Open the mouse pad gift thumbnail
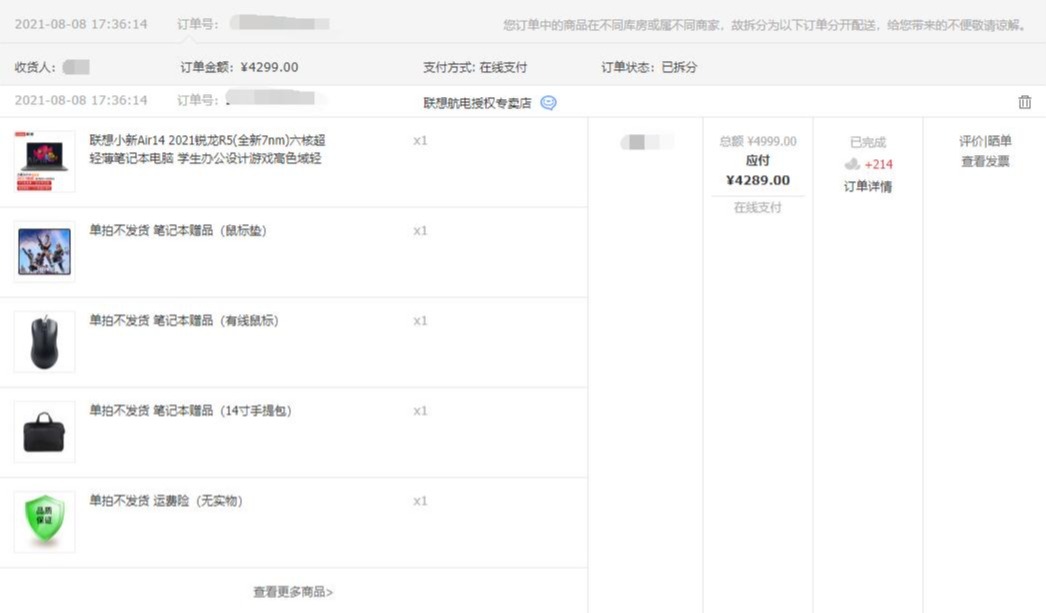The width and height of the screenshot is (1046, 613). tap(44, 251)
